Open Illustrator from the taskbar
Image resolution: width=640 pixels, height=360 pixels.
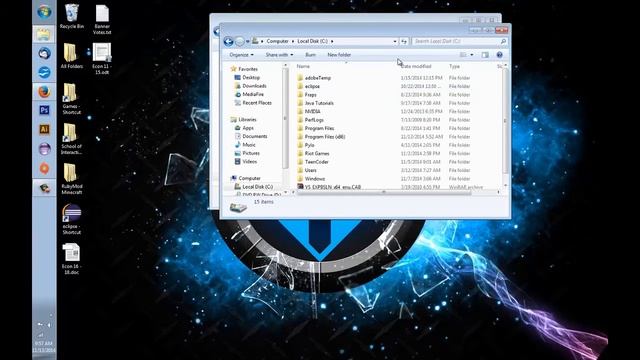(x=44, y=129)
